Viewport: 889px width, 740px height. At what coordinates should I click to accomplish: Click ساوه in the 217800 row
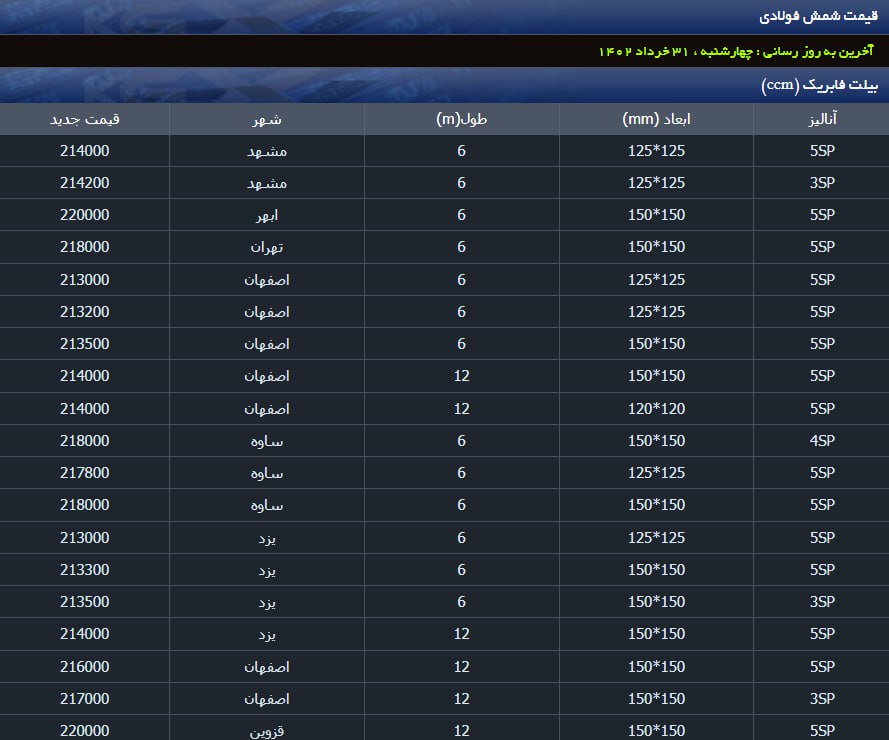click(267, 473)
